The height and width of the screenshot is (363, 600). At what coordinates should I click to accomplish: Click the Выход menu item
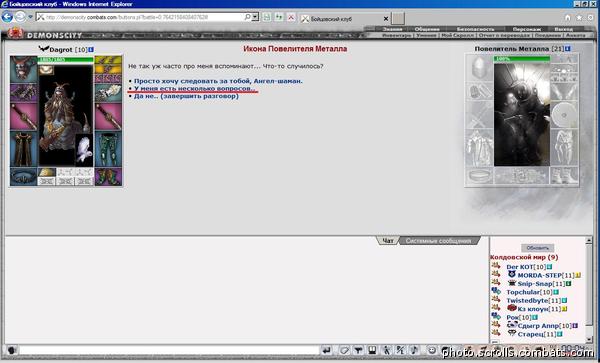[564, 29]
